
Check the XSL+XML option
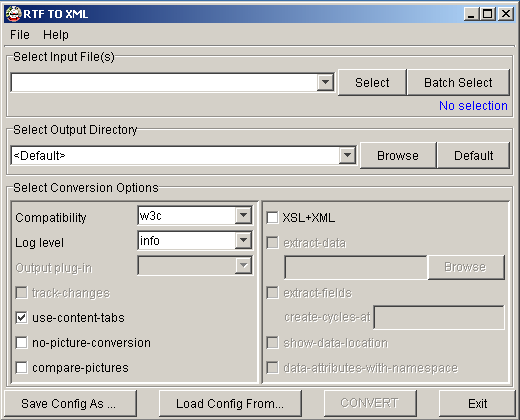coord(272,218)
